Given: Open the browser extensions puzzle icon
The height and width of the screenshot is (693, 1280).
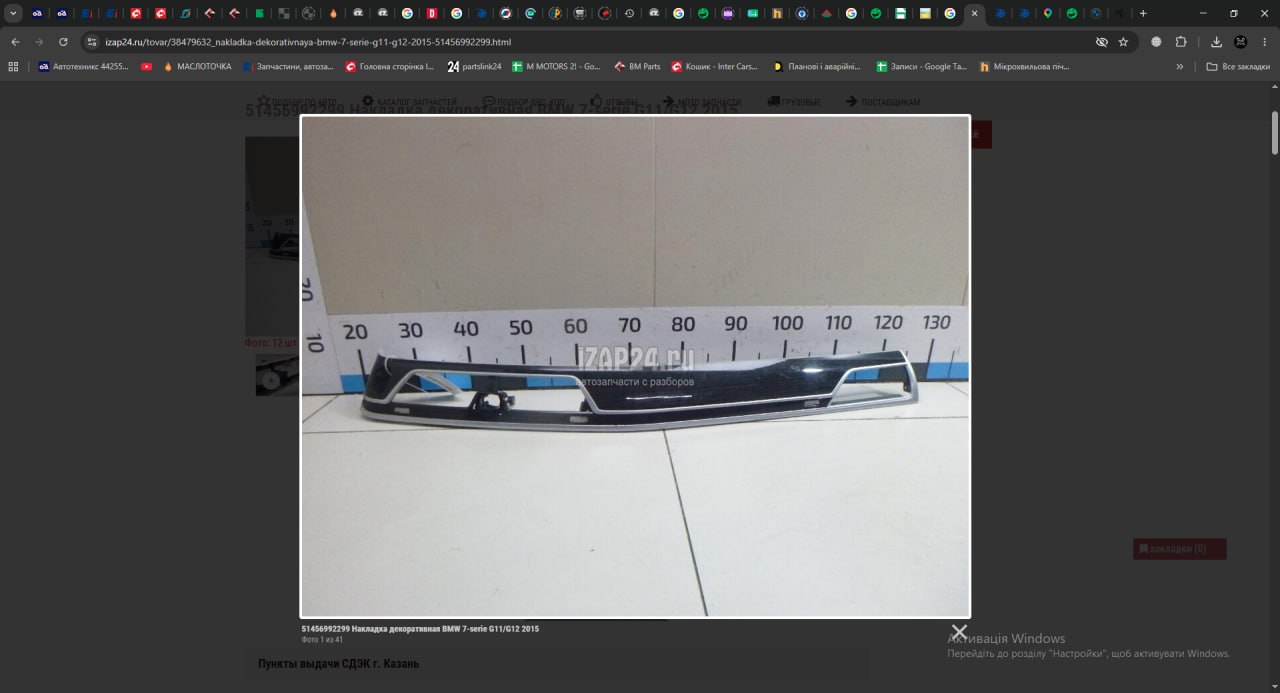Looking at the screenshot, I should (x=1181, y=42).
